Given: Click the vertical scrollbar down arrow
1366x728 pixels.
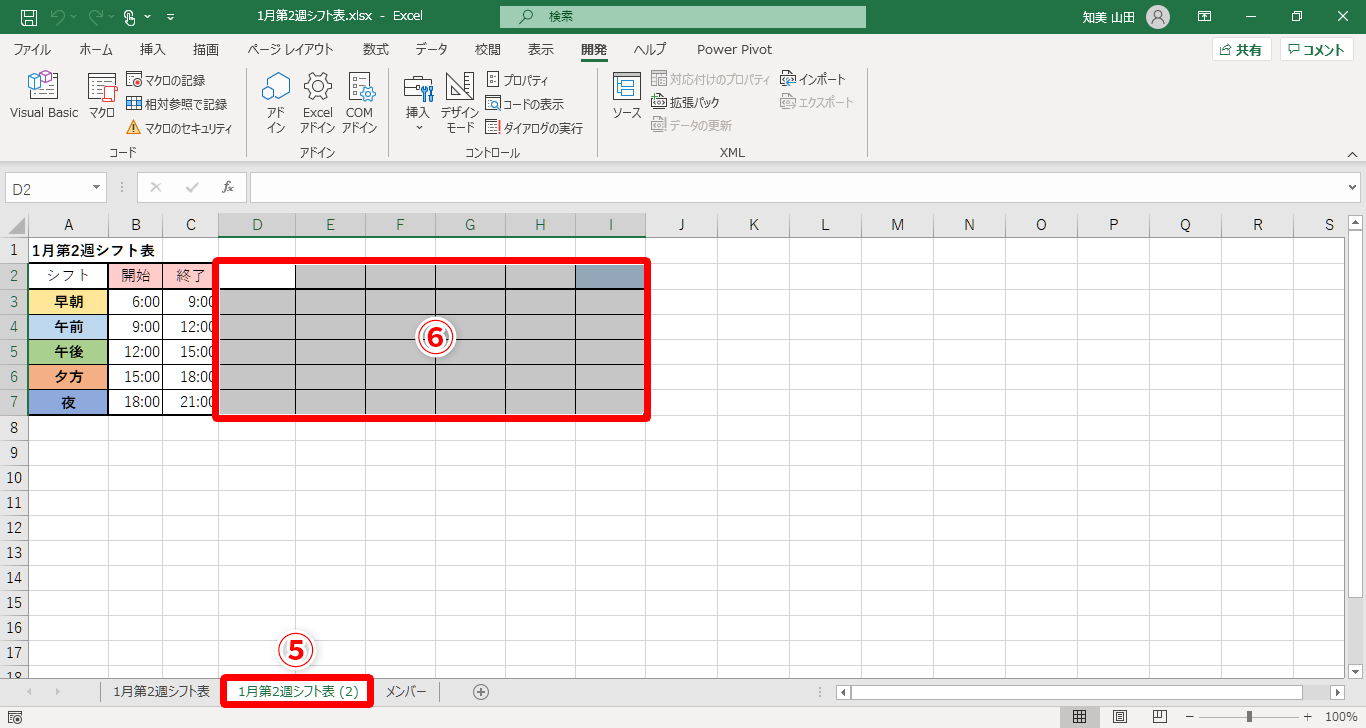Looking at the screenshot, I should 1356,671.
